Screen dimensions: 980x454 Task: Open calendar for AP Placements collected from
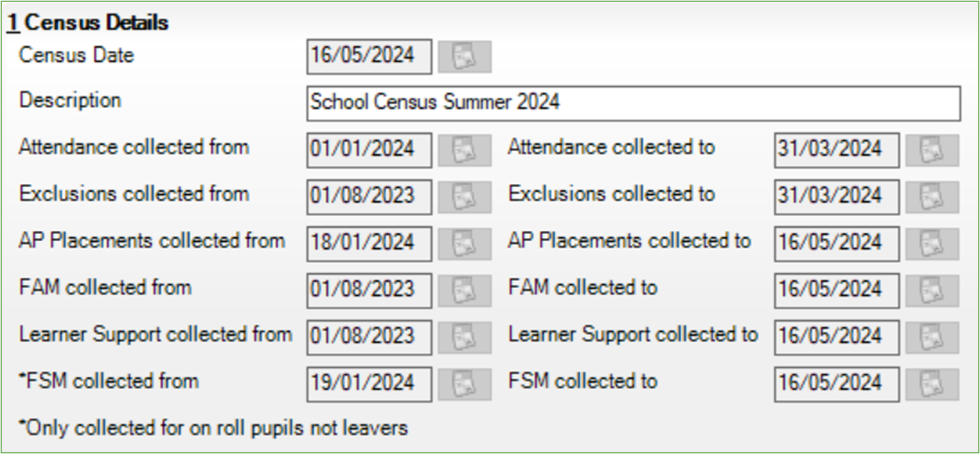465,243
